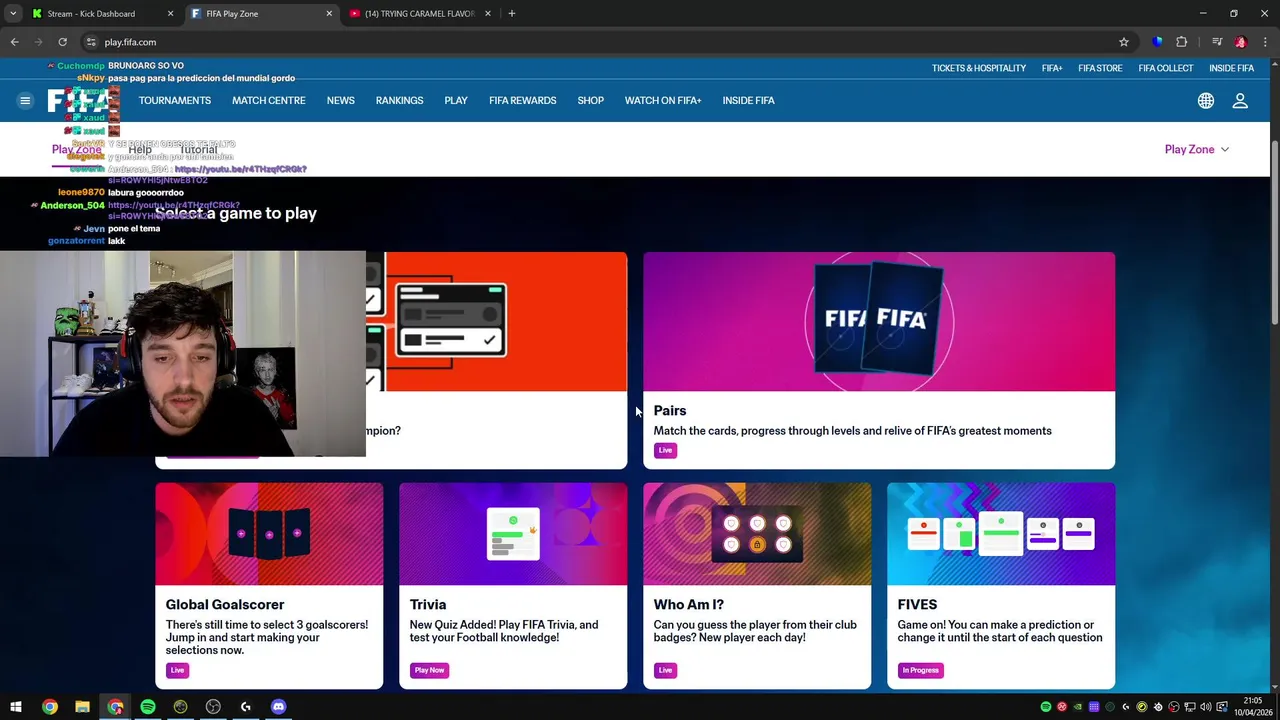Expand the Play Zone dropdown on the right
The height and width of the screenshot is (720, 1280).
(x=1197, y=149)
